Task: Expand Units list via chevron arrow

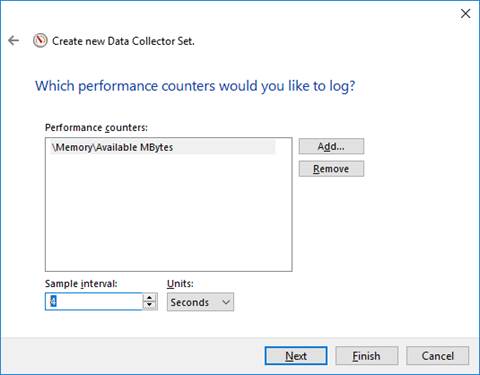Action: (226, 302)
